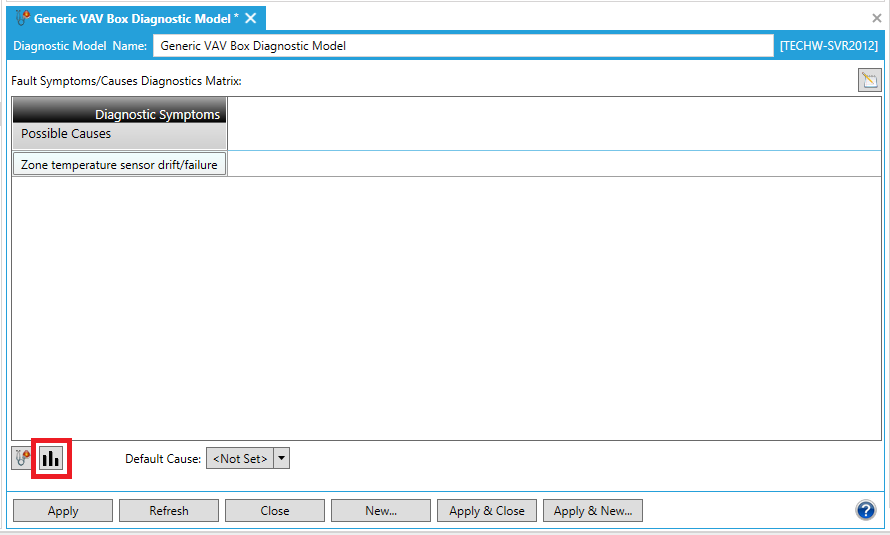This screenshot has height=535, width=890.
Task: Open help with the blue question mark icon
Action: click(865, 511)
